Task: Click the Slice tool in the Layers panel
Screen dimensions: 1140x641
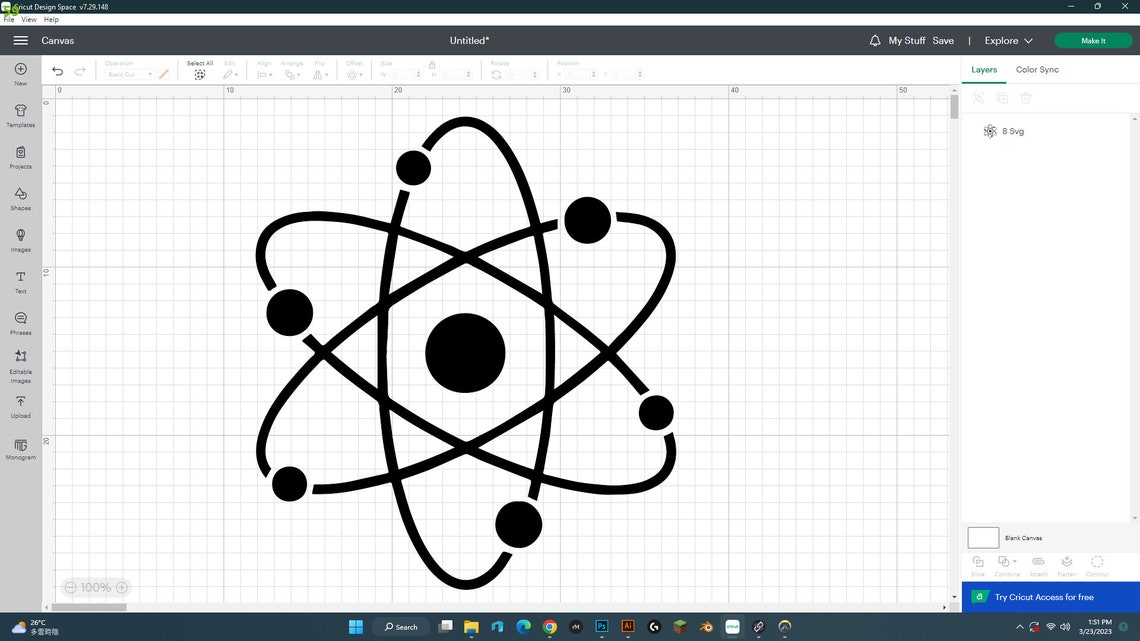Action: pyautogui.click(x=978, y=563)
